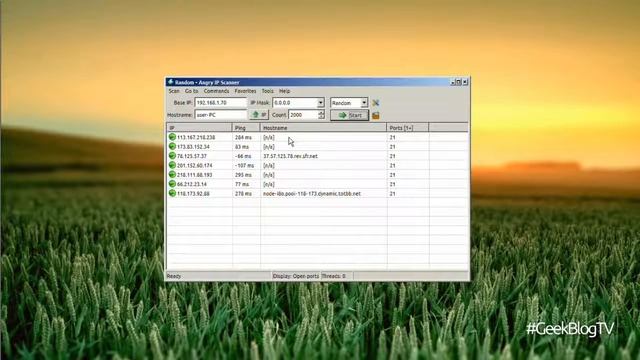Sort by the Ping column header
The image size is (640, 360).
pos(246,128)
